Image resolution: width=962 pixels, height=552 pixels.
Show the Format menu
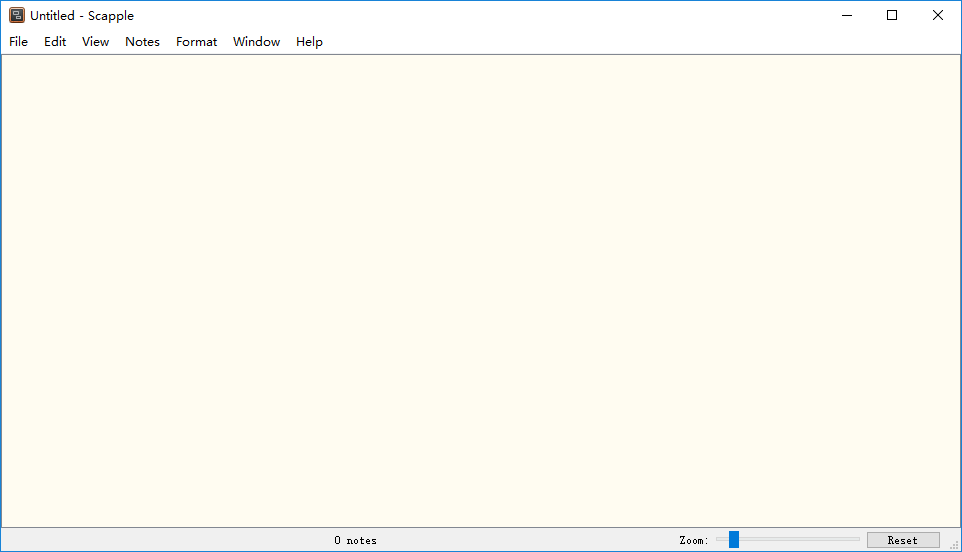196,42
